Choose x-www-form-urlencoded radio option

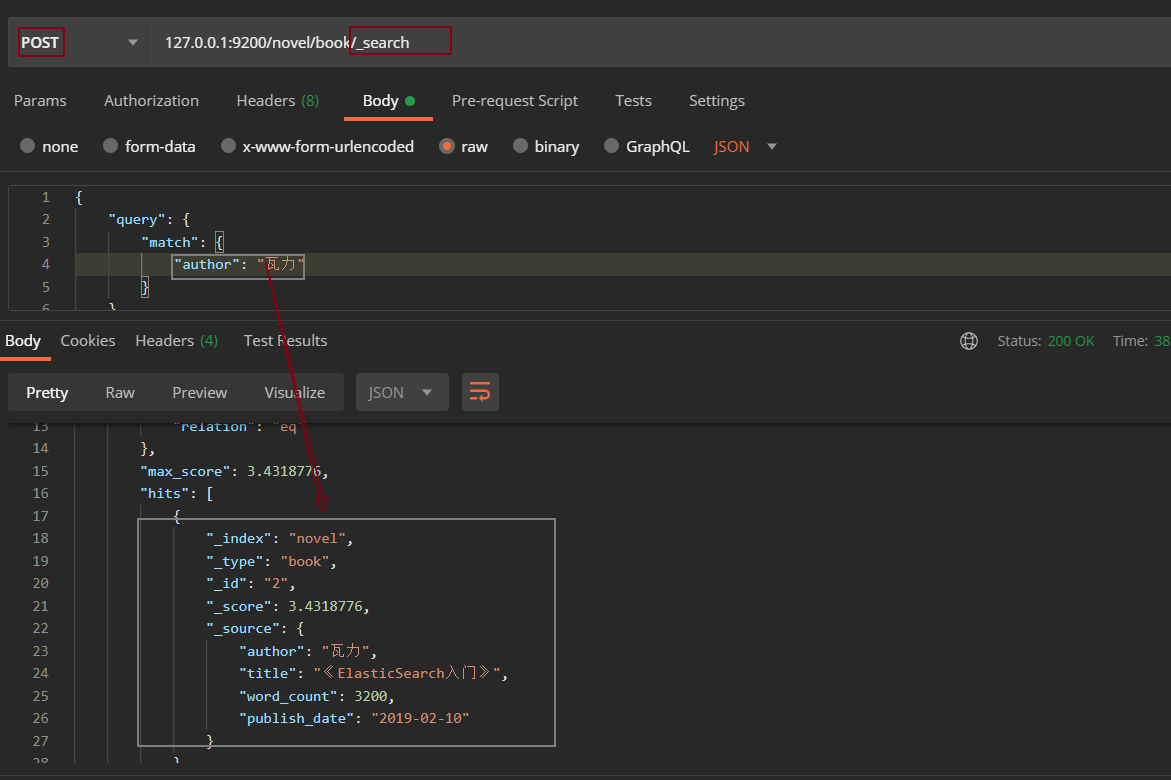(x=228, y=146)
